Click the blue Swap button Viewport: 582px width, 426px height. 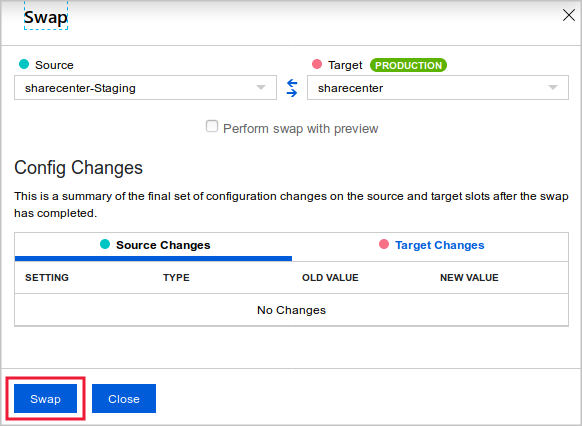(45, 399)
